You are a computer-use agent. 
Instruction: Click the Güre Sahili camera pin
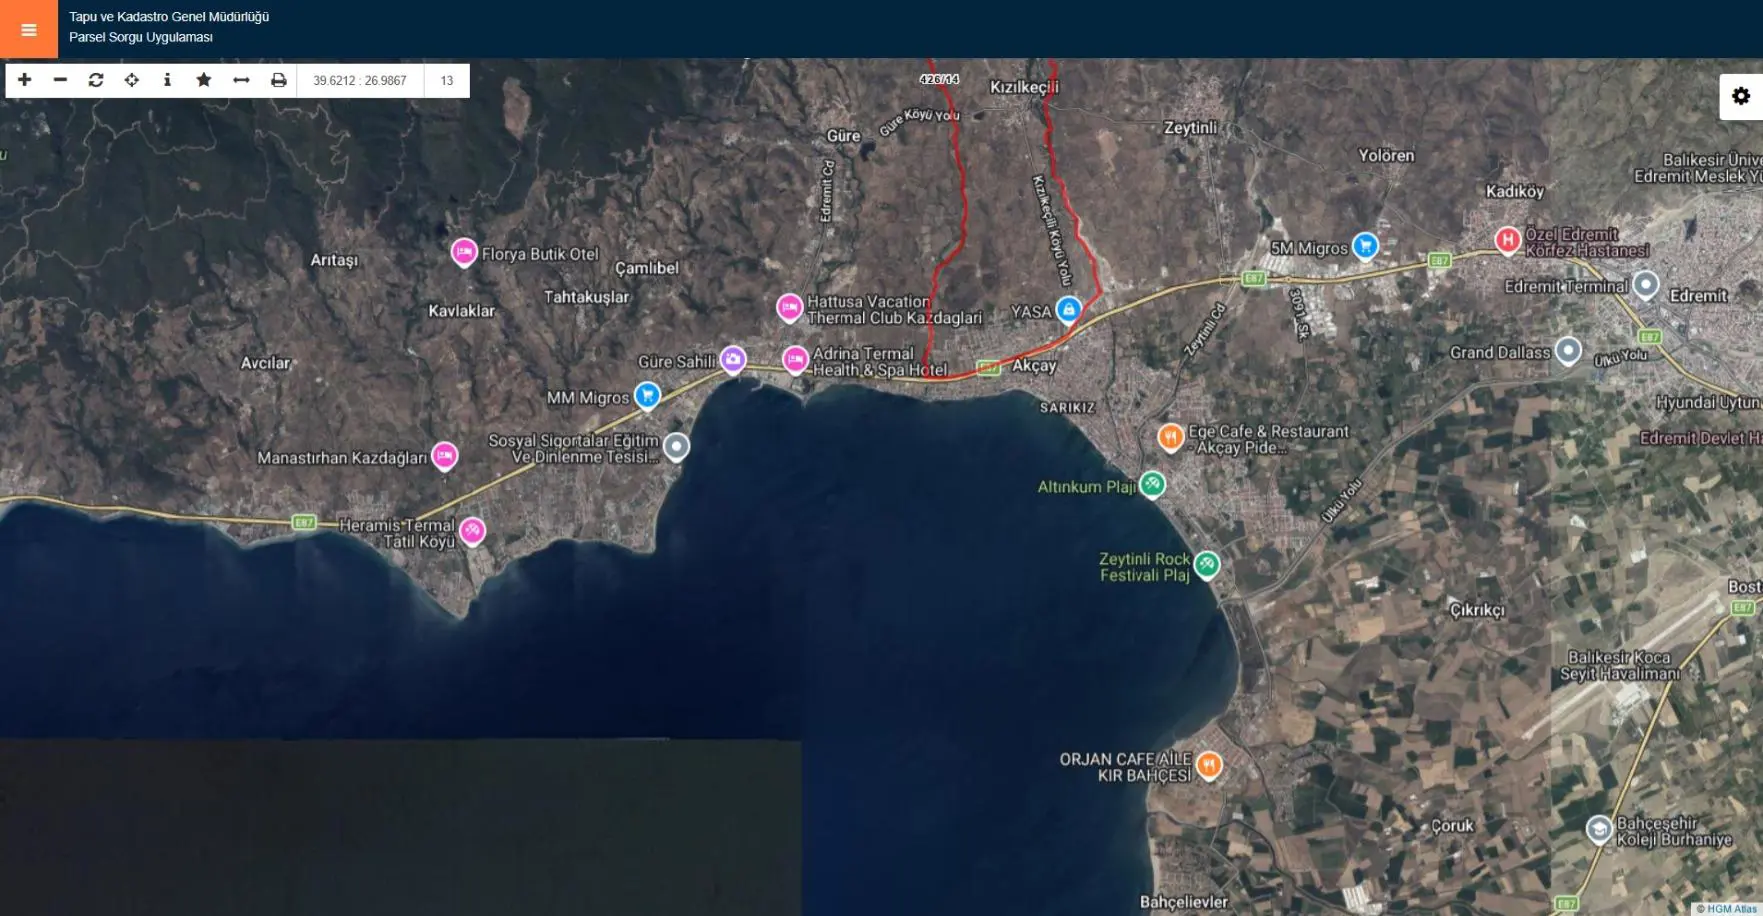[x=733, y=360]
